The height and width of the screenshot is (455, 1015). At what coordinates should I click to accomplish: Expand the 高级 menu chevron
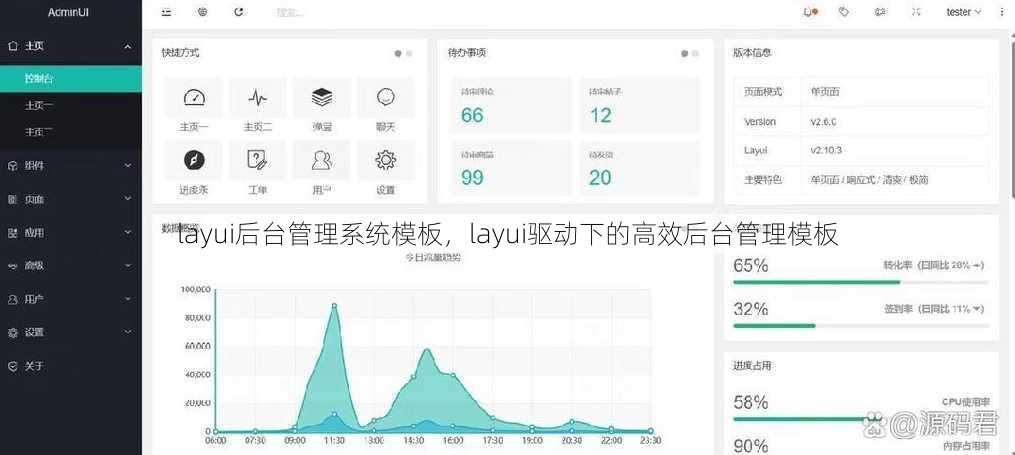[128, 265]
